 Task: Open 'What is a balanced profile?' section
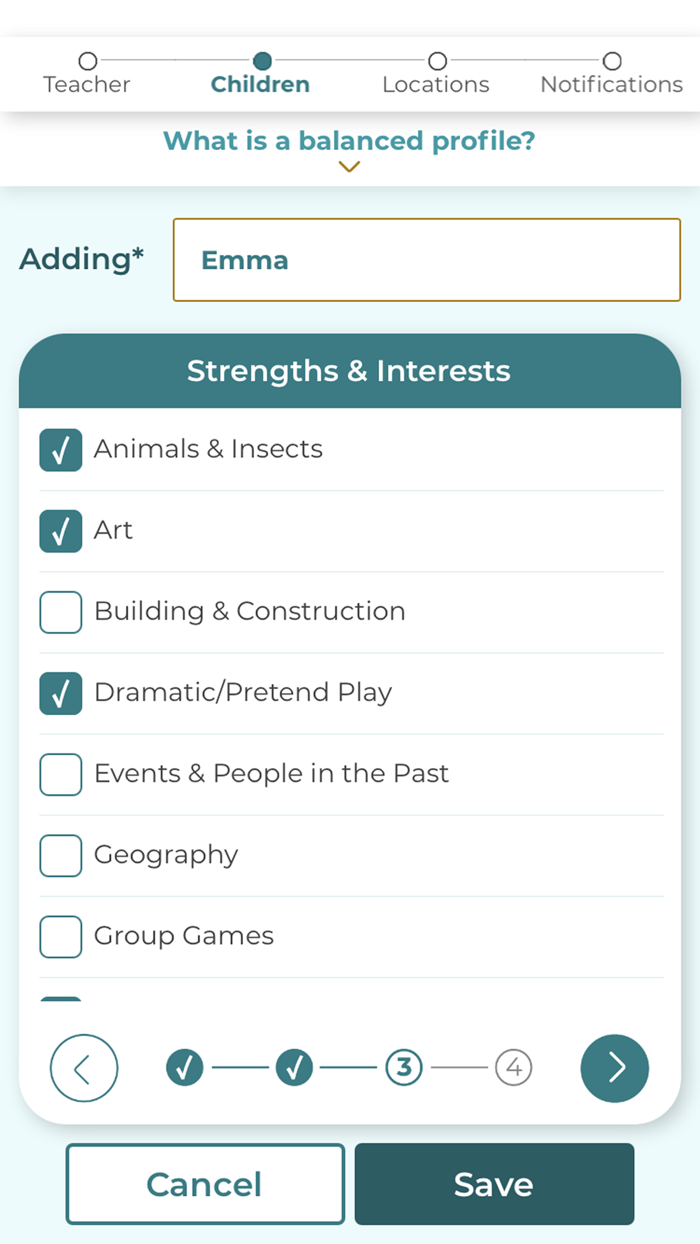349,141
